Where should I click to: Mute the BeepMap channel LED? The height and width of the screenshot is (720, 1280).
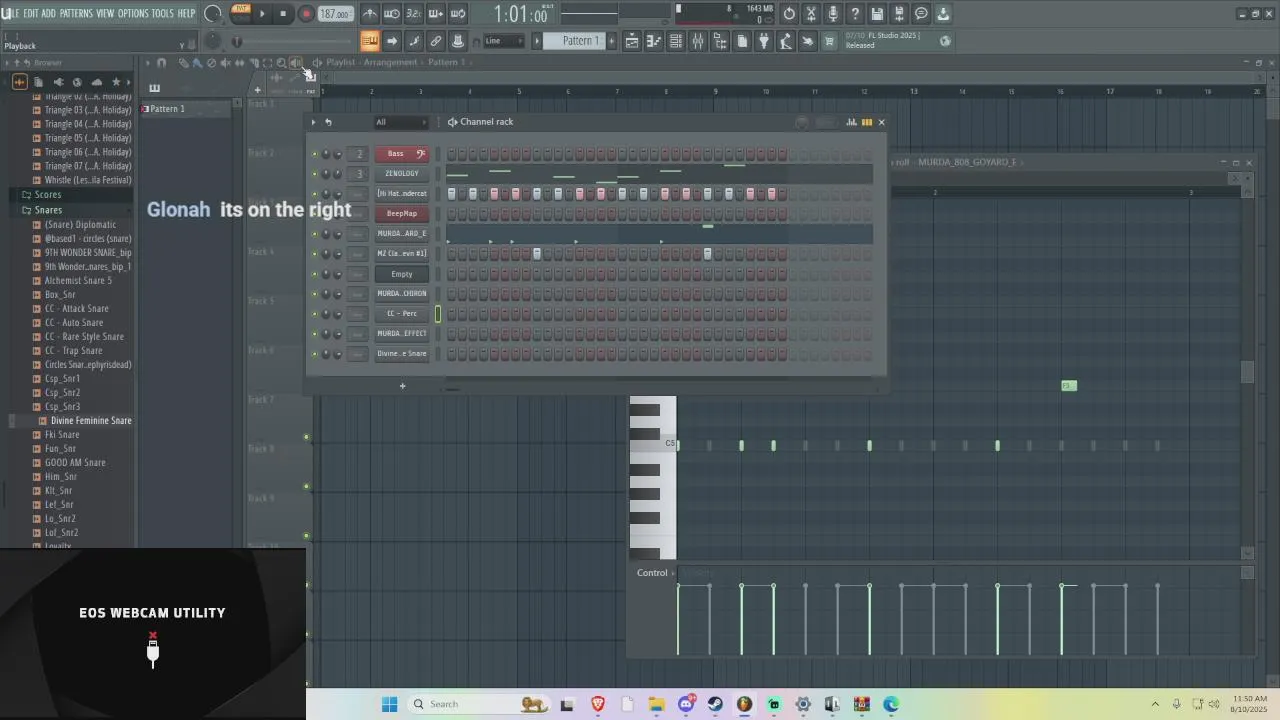tap(314, 214)
